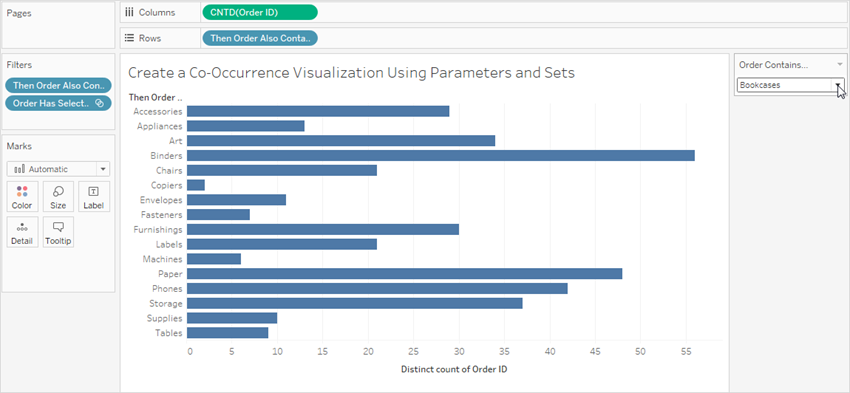Open the Tooltip marks card
The width and height of the screenshot is (850, 393).
[x=58, y=232]
